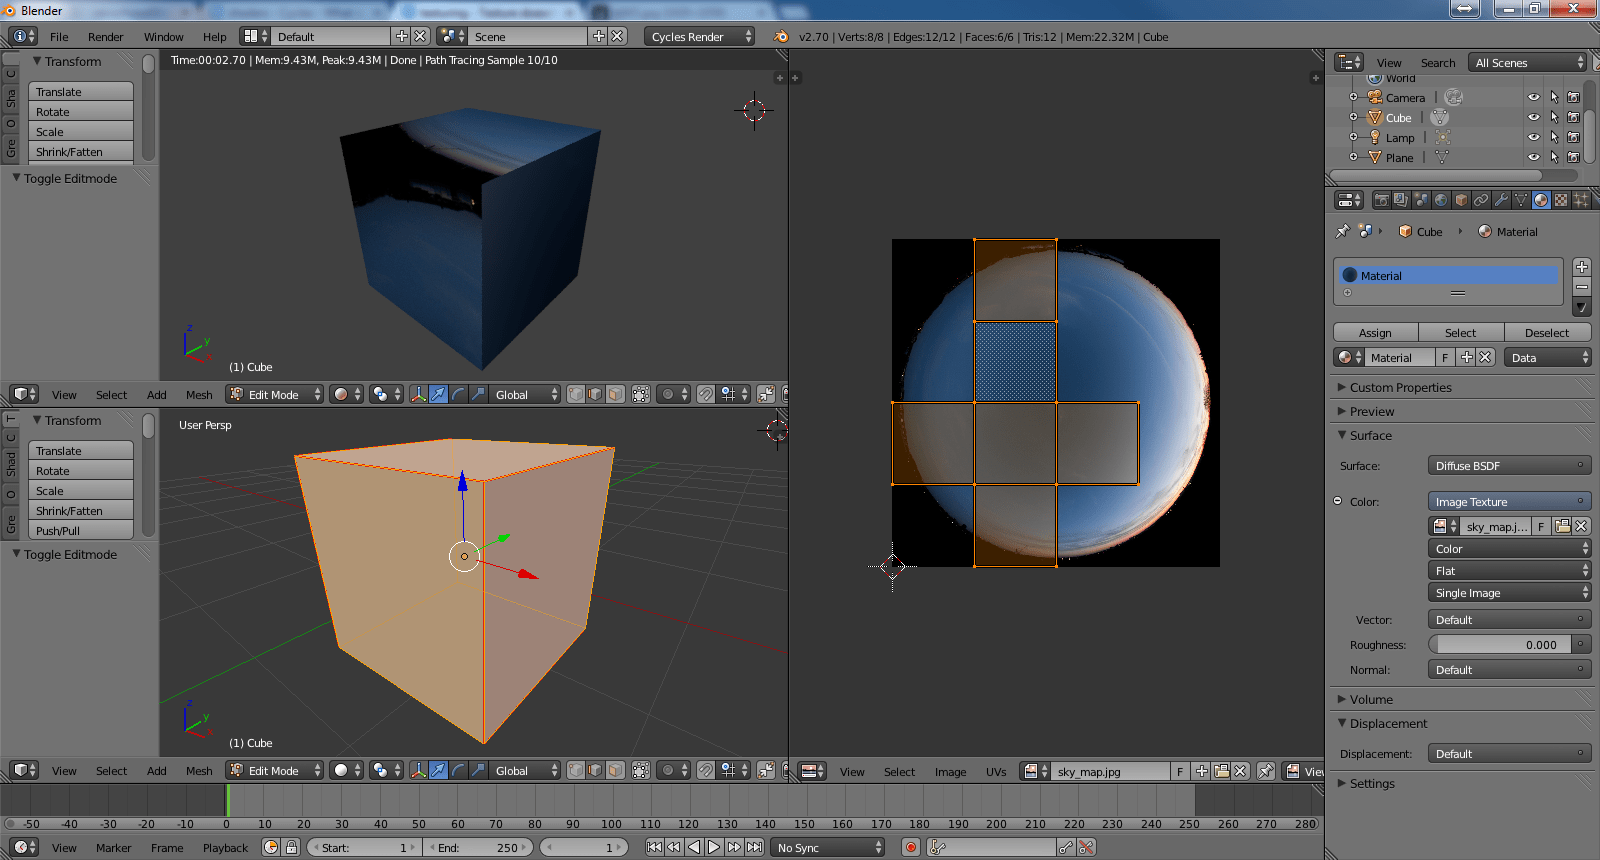Toggle Camera visibility eye in outliner
This screenshot has width=1600, height=860.
(1534, 97)
